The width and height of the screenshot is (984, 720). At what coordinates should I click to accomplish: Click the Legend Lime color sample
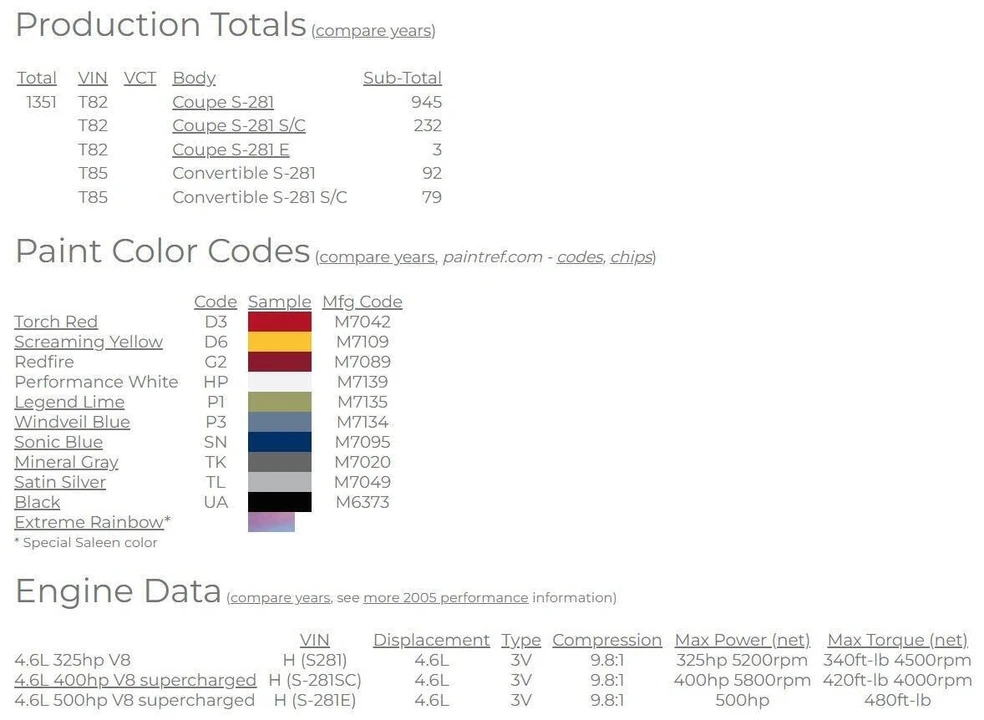click(x=279, y=402)
